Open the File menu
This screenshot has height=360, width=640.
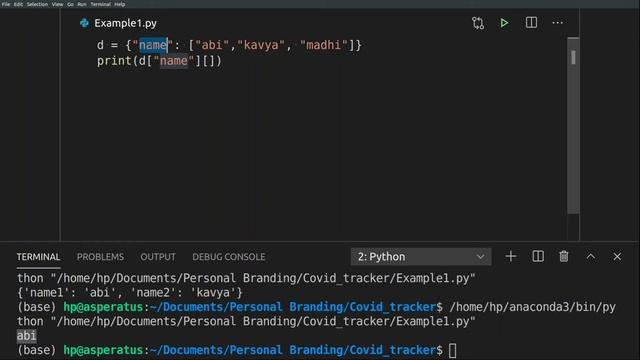[x=6, y=4]
